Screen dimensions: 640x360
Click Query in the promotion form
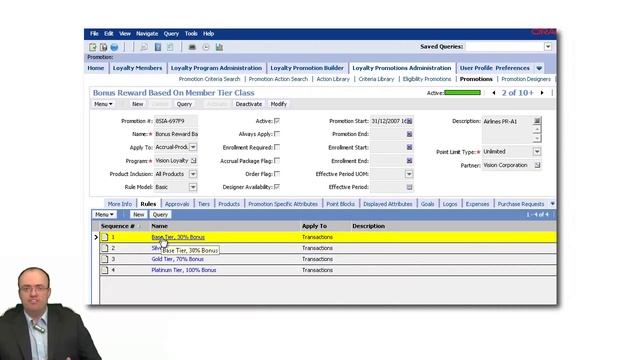184,104
